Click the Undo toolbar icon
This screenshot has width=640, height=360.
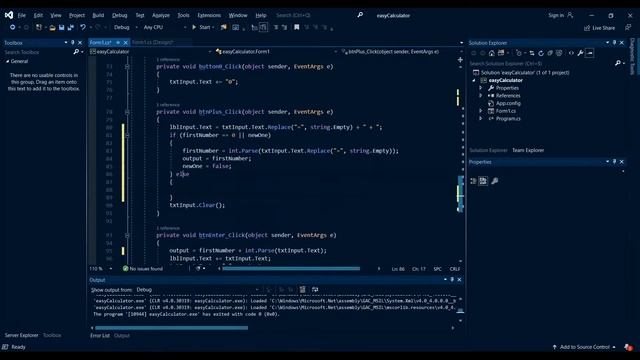(83, 27)
